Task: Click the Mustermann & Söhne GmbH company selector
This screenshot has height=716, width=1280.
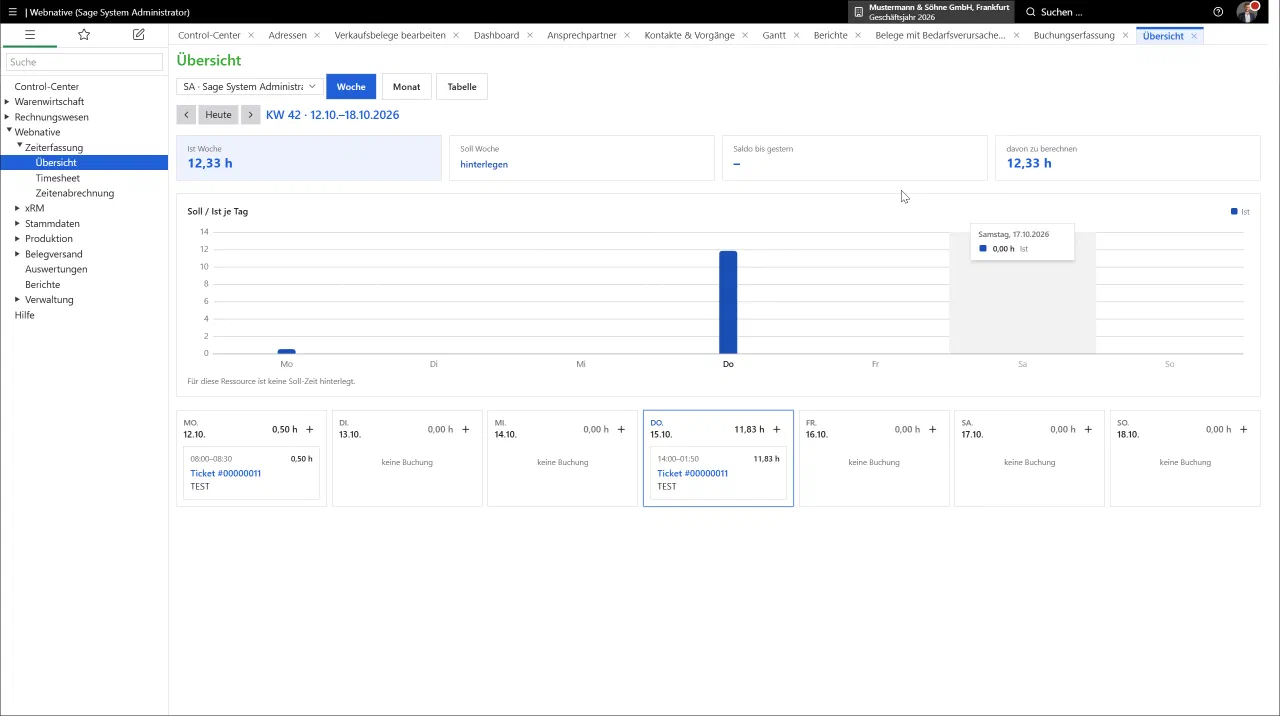Action: [931, 12]
